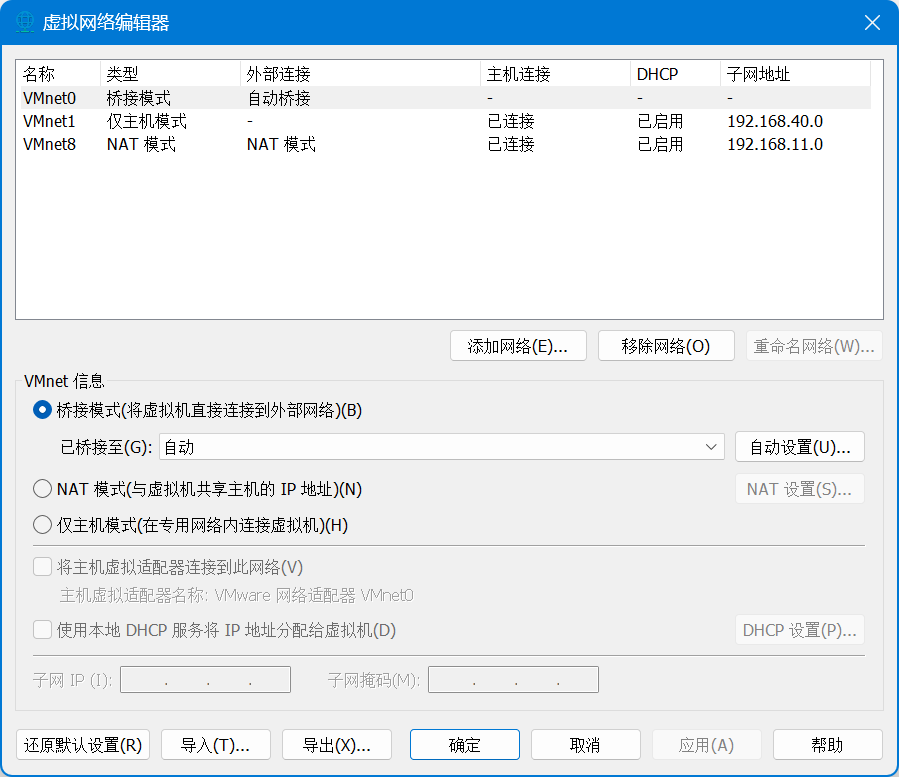
Task: Click 移除网络(O) button
Action: point(666,346)
